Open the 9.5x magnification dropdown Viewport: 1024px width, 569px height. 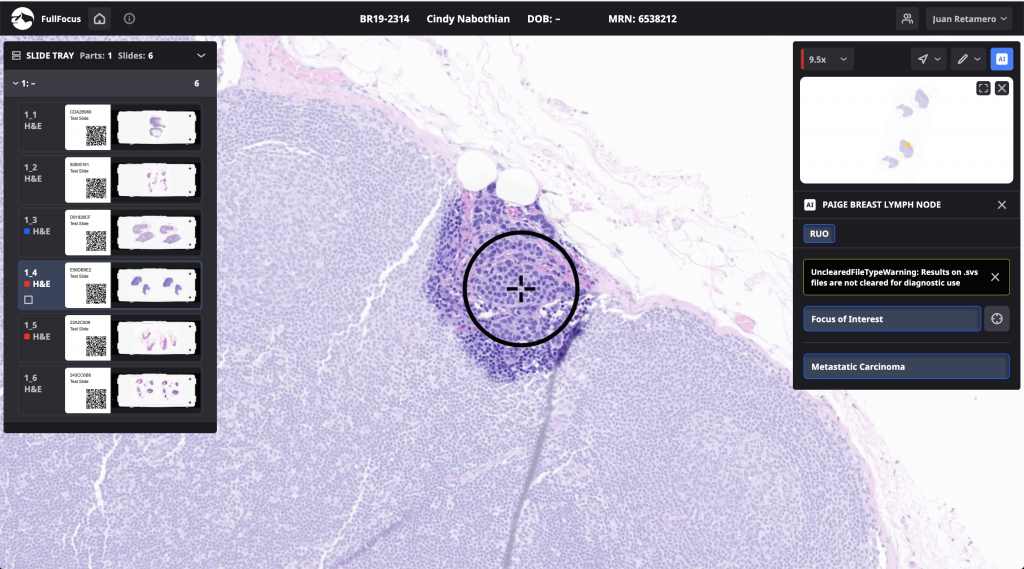coord(828,59)
